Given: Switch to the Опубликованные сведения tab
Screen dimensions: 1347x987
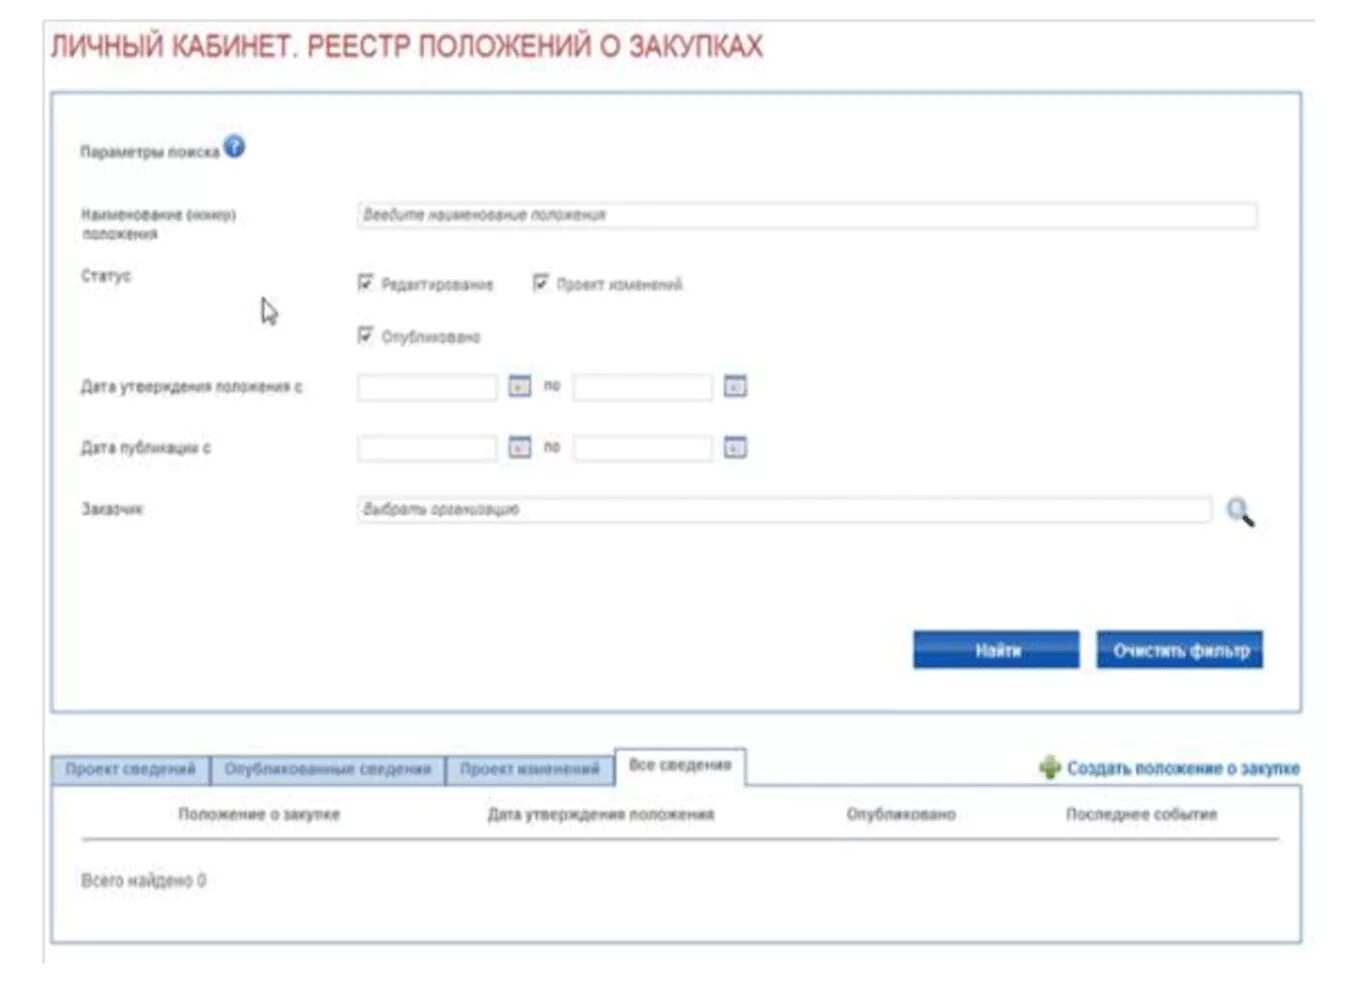Looking at the screenshot, I should pos(327,769).
